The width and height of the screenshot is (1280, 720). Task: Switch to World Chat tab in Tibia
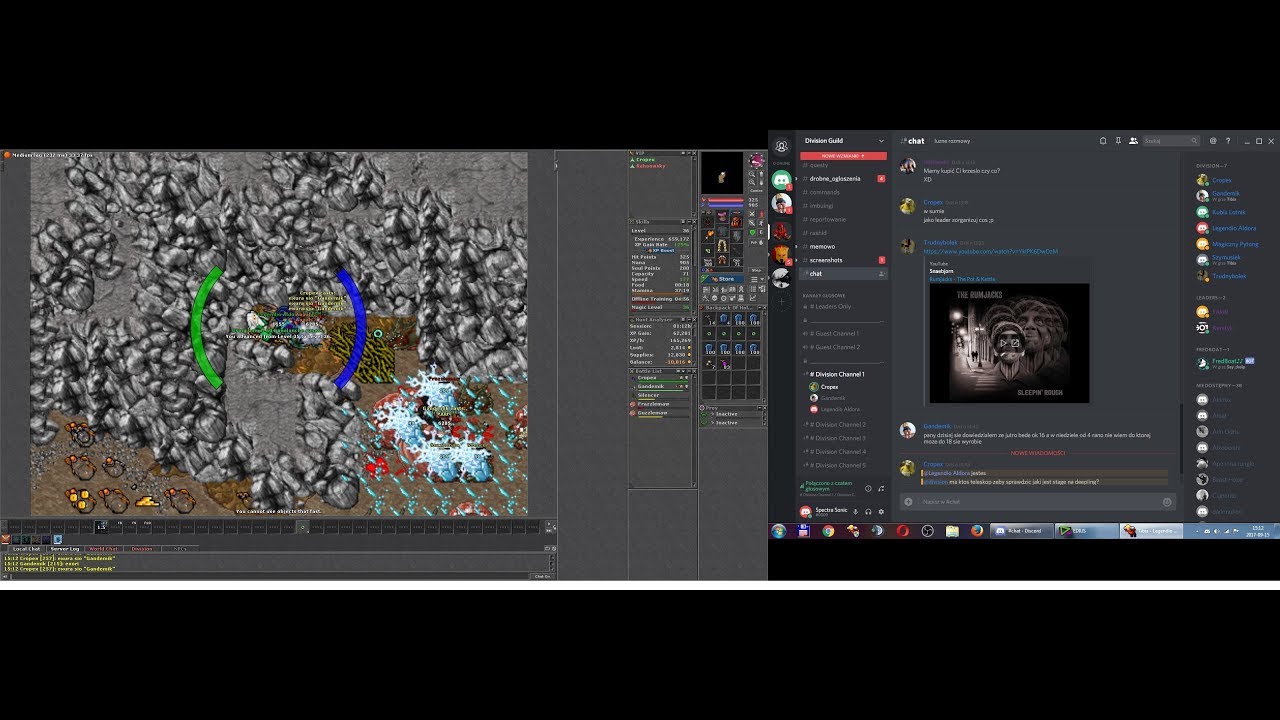pyautogui.click(x=104, y=549)
